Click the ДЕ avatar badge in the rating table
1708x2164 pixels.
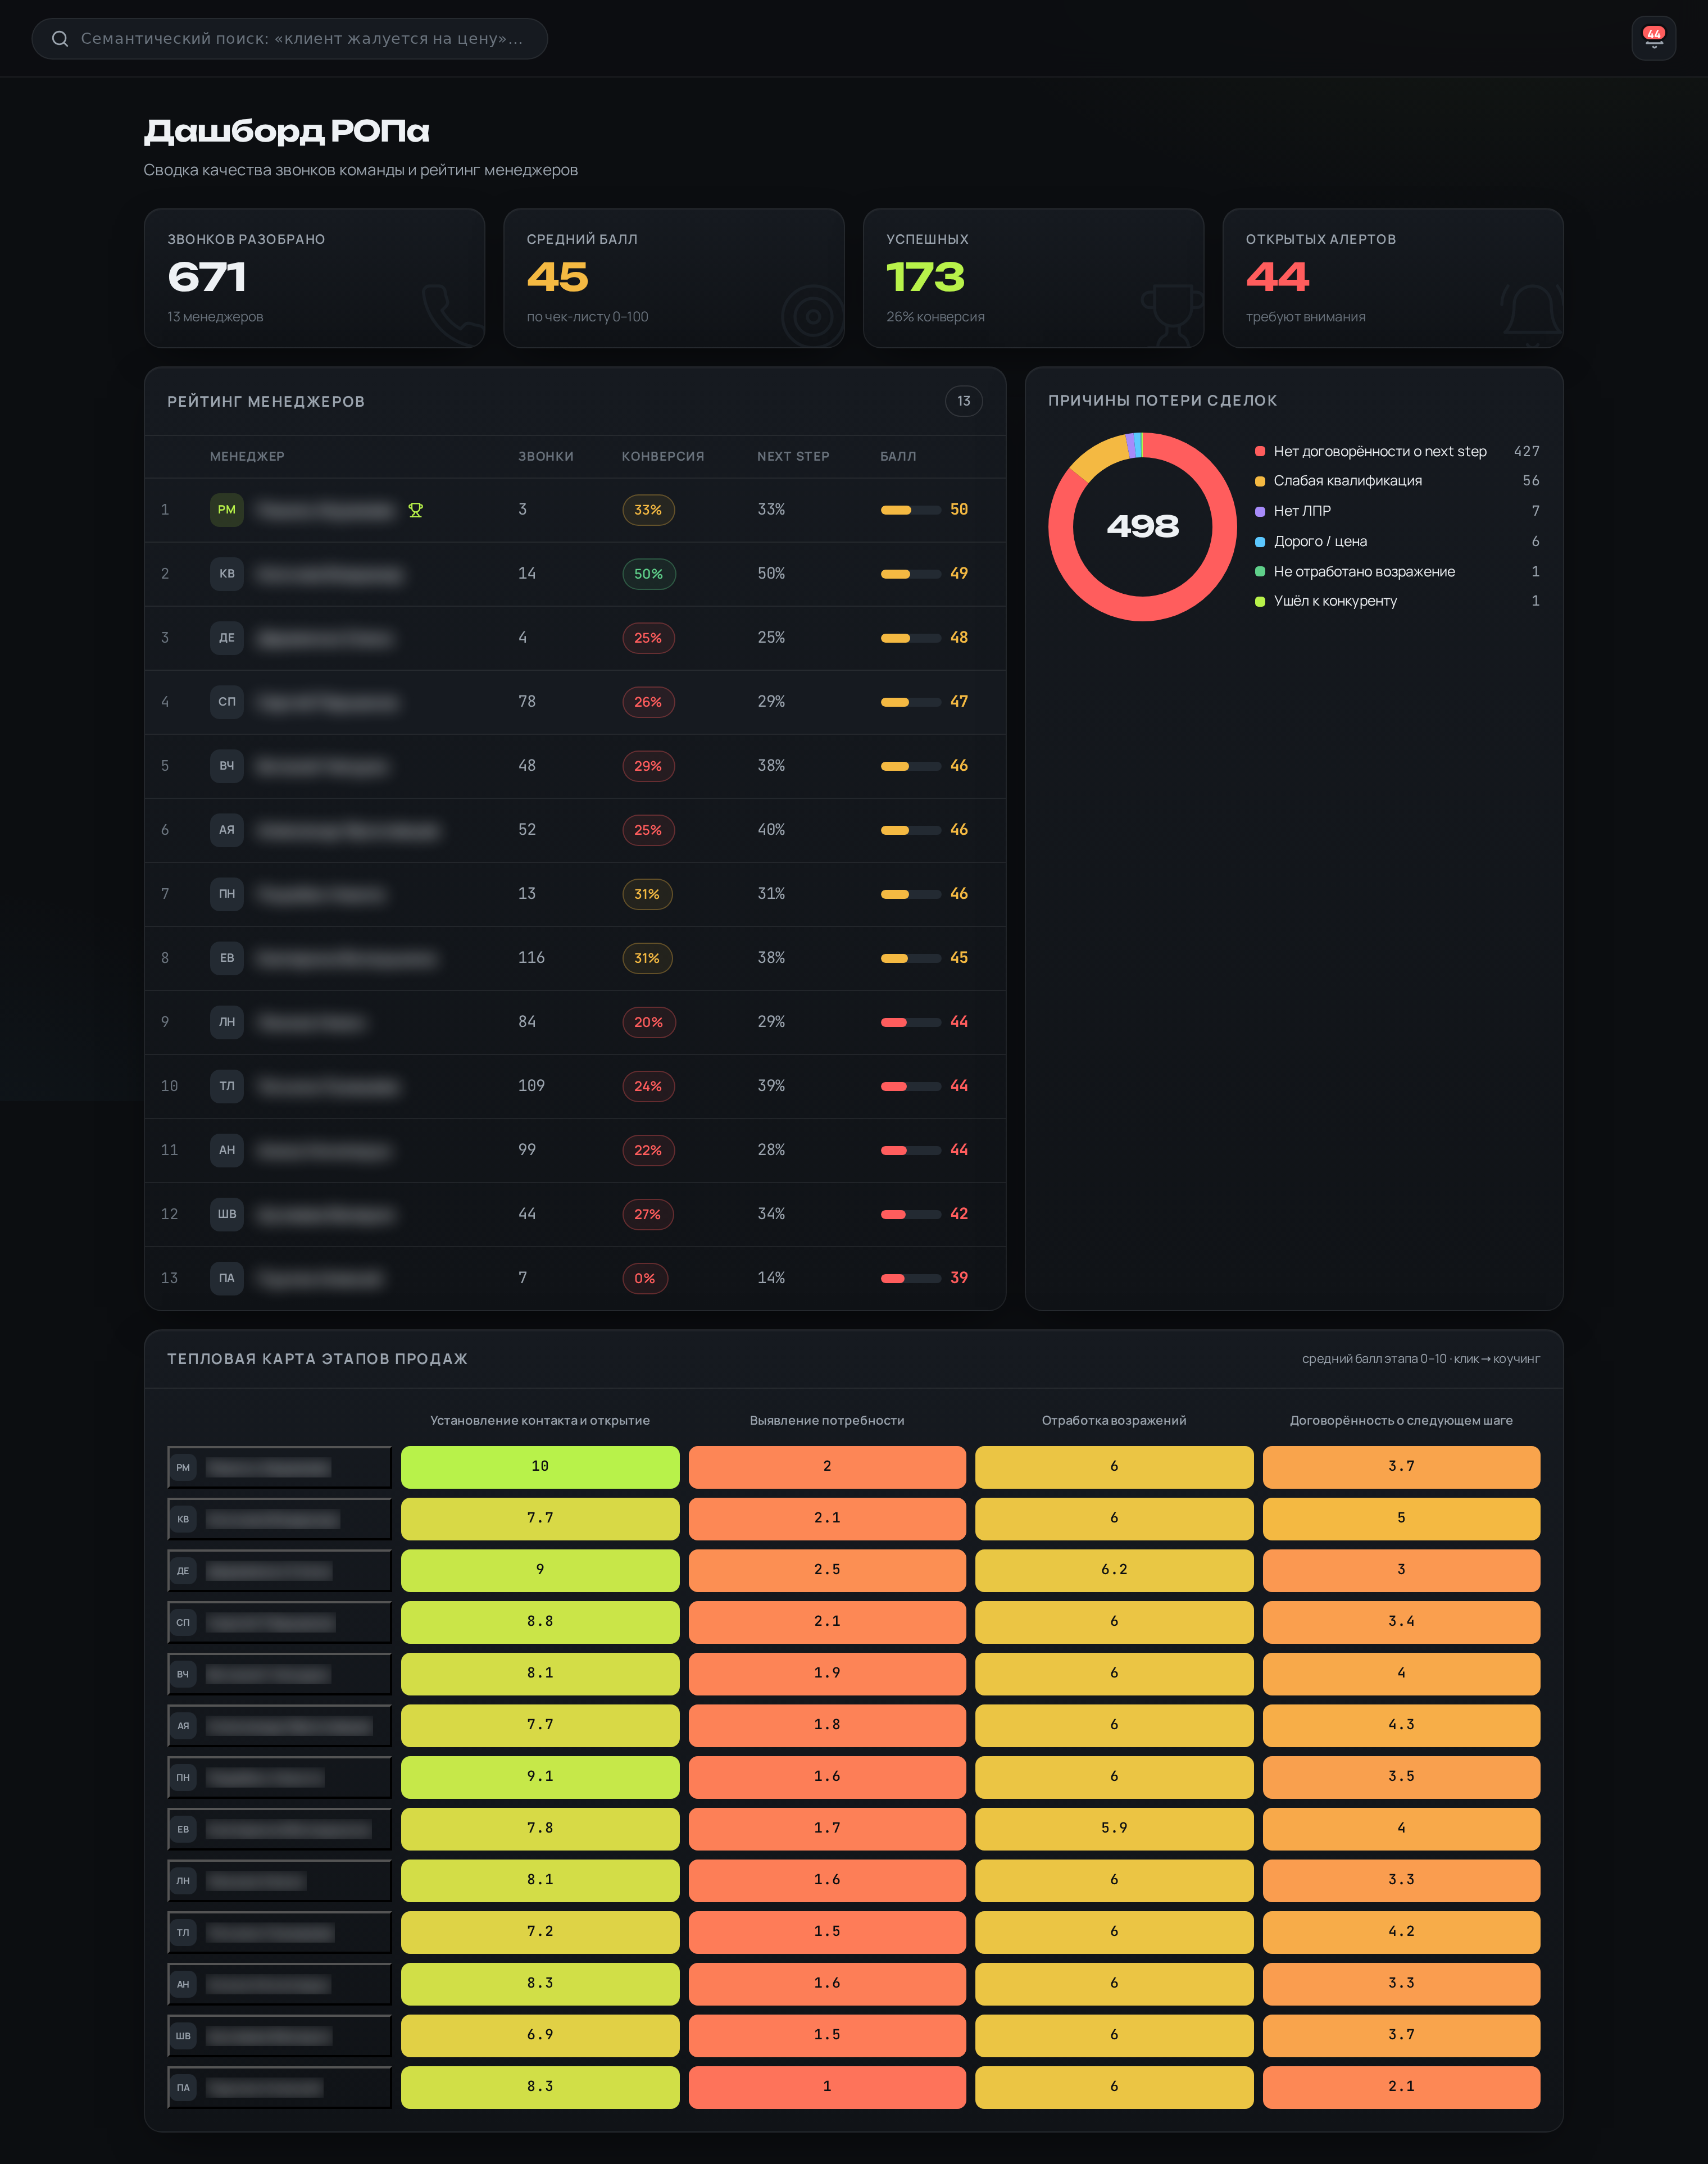[227, 638]
